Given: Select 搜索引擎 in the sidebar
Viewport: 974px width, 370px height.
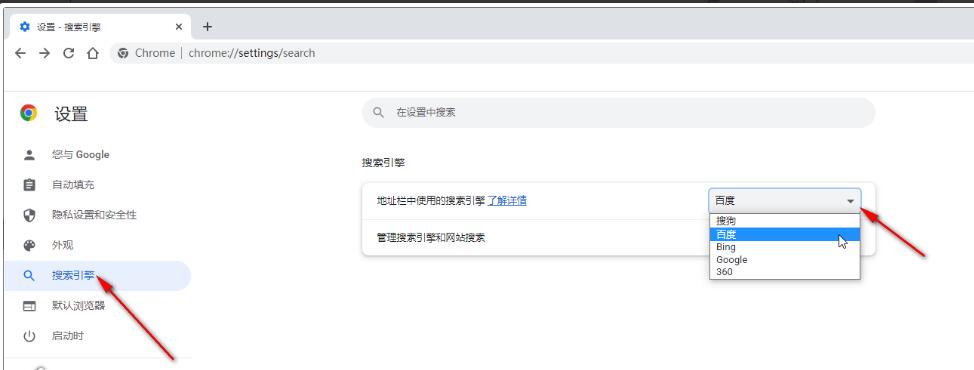Looking at the screenshot, I should (97, 276).
